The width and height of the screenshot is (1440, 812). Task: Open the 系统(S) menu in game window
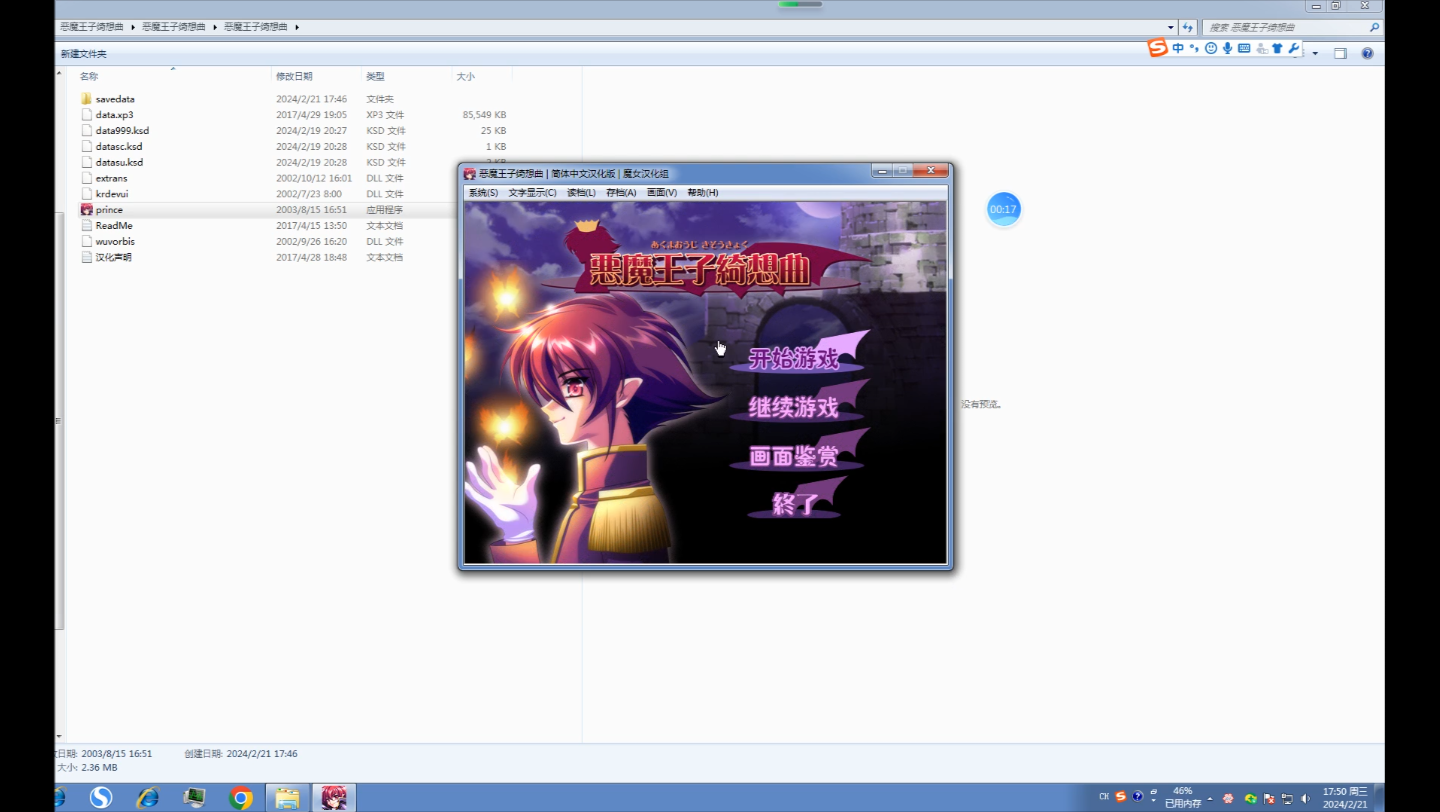coord(483,192)
